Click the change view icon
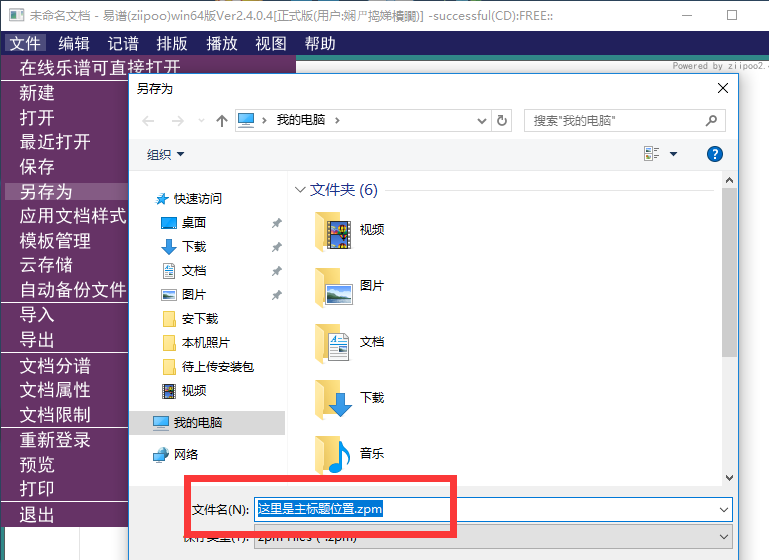Screen dimensions: 769x560 [x=651, y=154]
